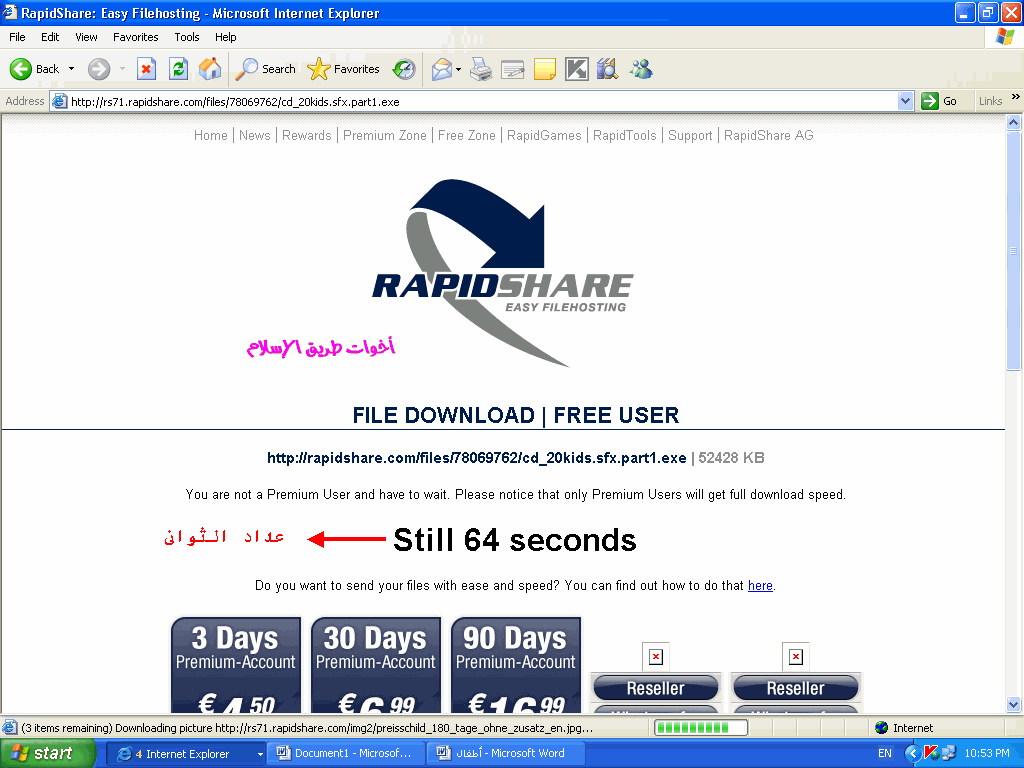Open the Mail toolbar icon
The width and height of the screenshot is (1024, 768).
441,69
